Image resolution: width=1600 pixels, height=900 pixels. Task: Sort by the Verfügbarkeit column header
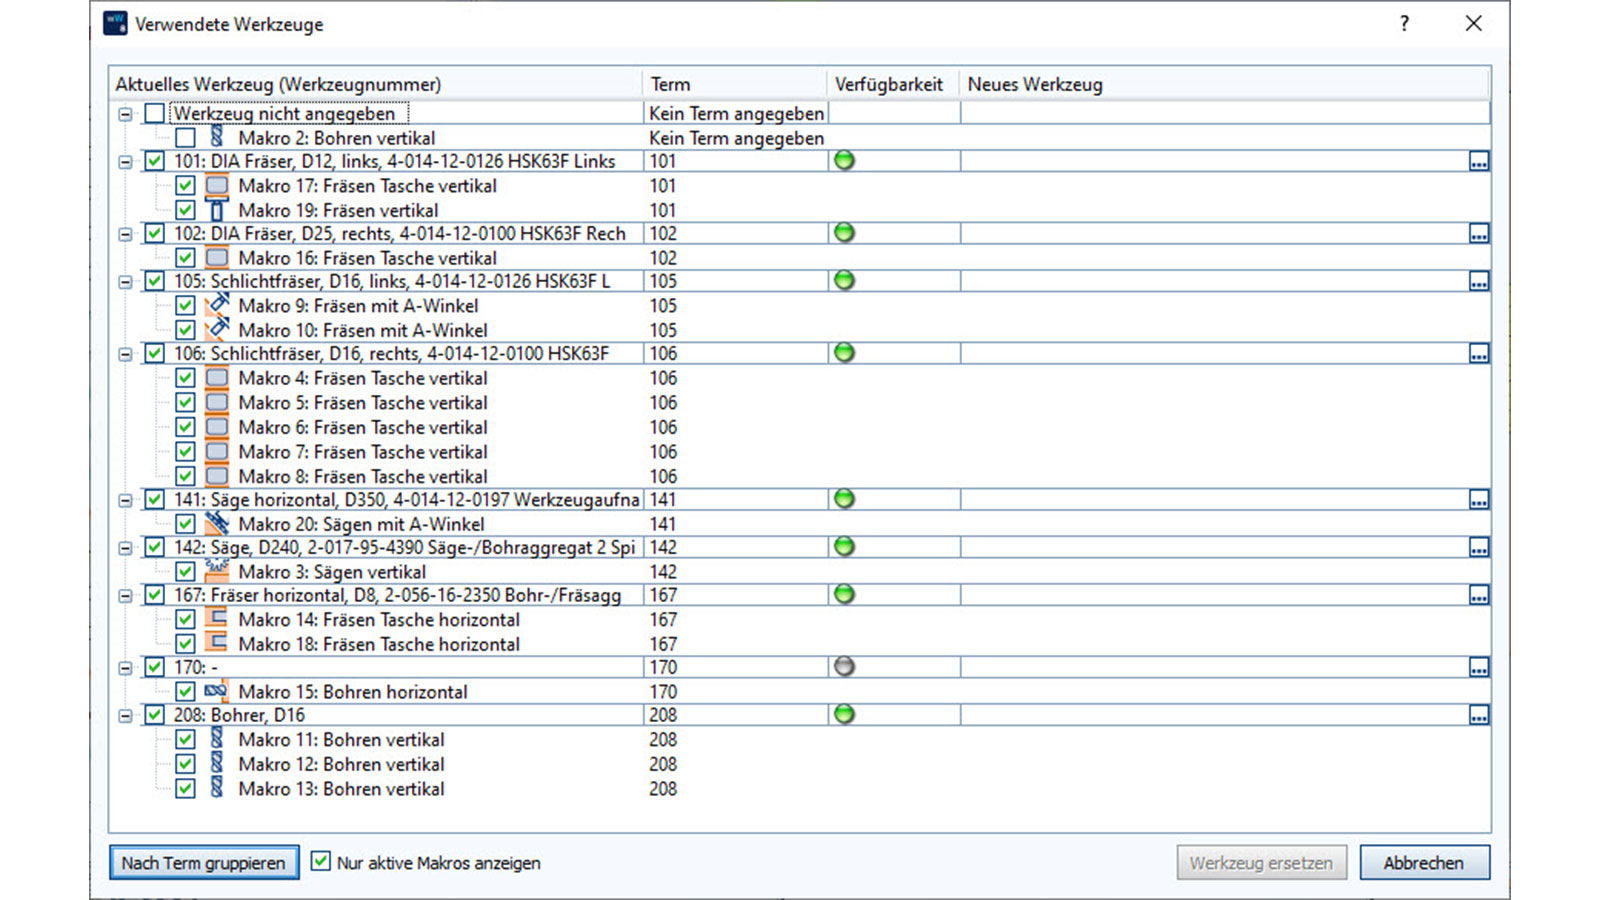(889, 85)
